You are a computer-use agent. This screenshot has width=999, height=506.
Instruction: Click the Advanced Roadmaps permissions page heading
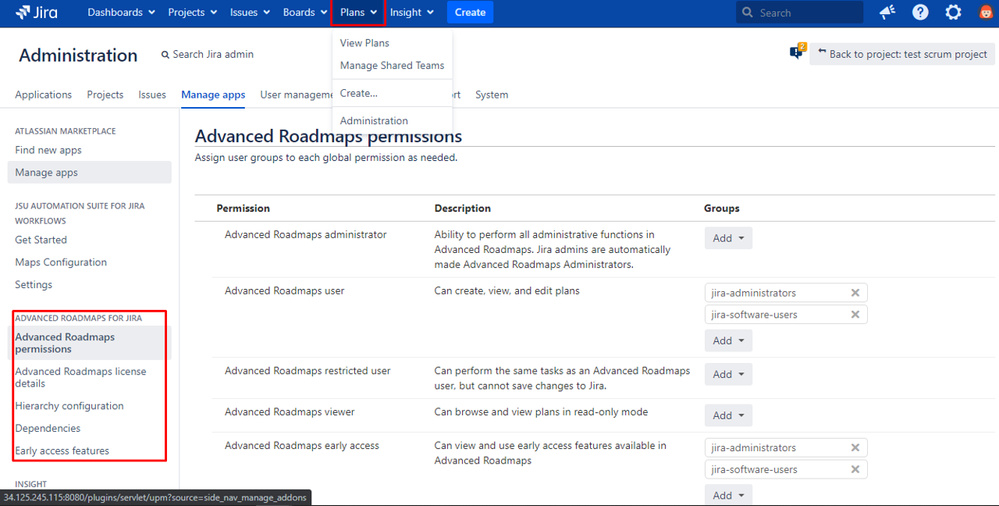pyautogui.click(x=328, y=136)
